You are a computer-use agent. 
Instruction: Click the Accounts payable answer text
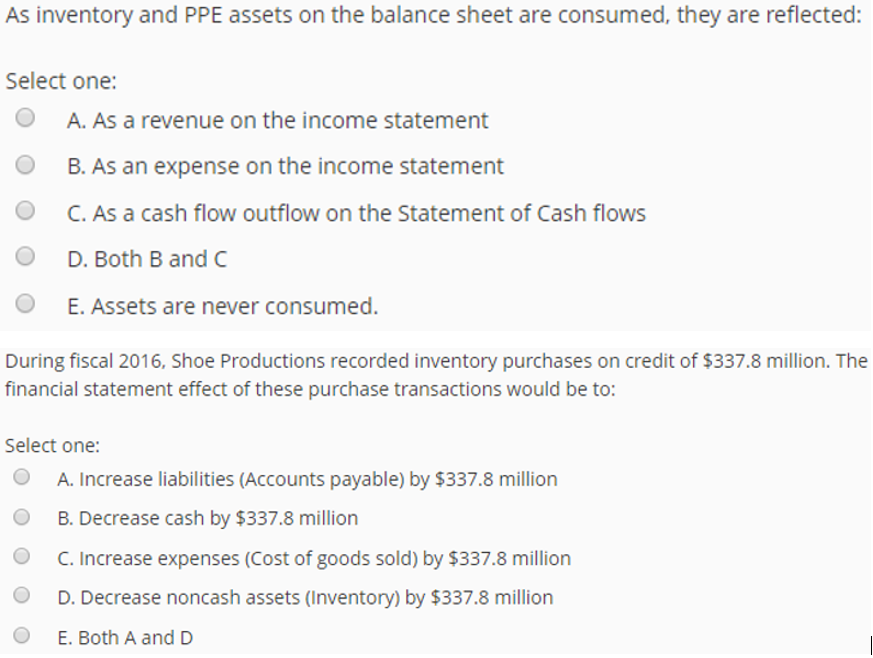pyautogui.click(x=307, y=479)
